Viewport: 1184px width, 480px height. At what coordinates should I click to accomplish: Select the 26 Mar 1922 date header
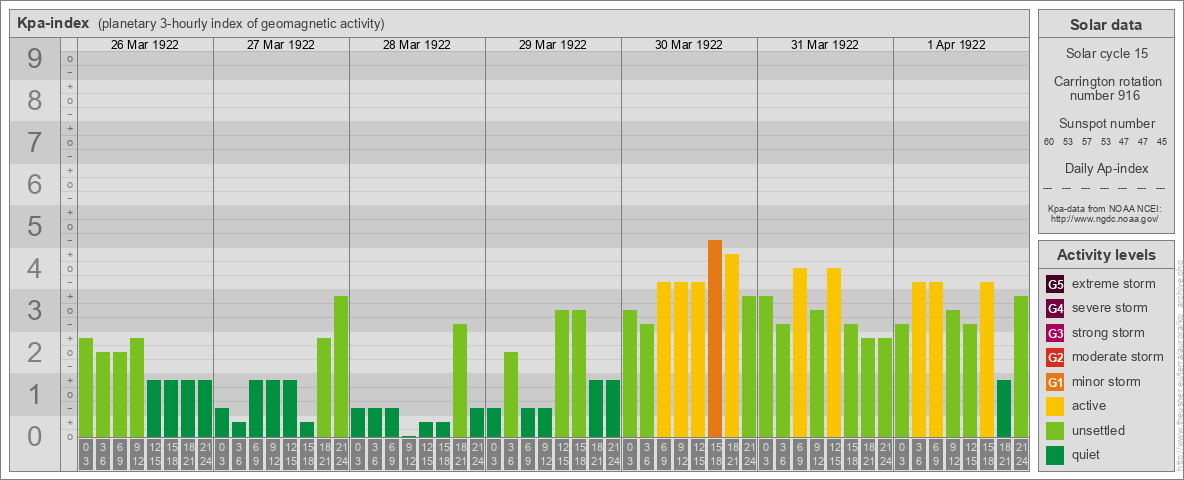pos(145,45)
